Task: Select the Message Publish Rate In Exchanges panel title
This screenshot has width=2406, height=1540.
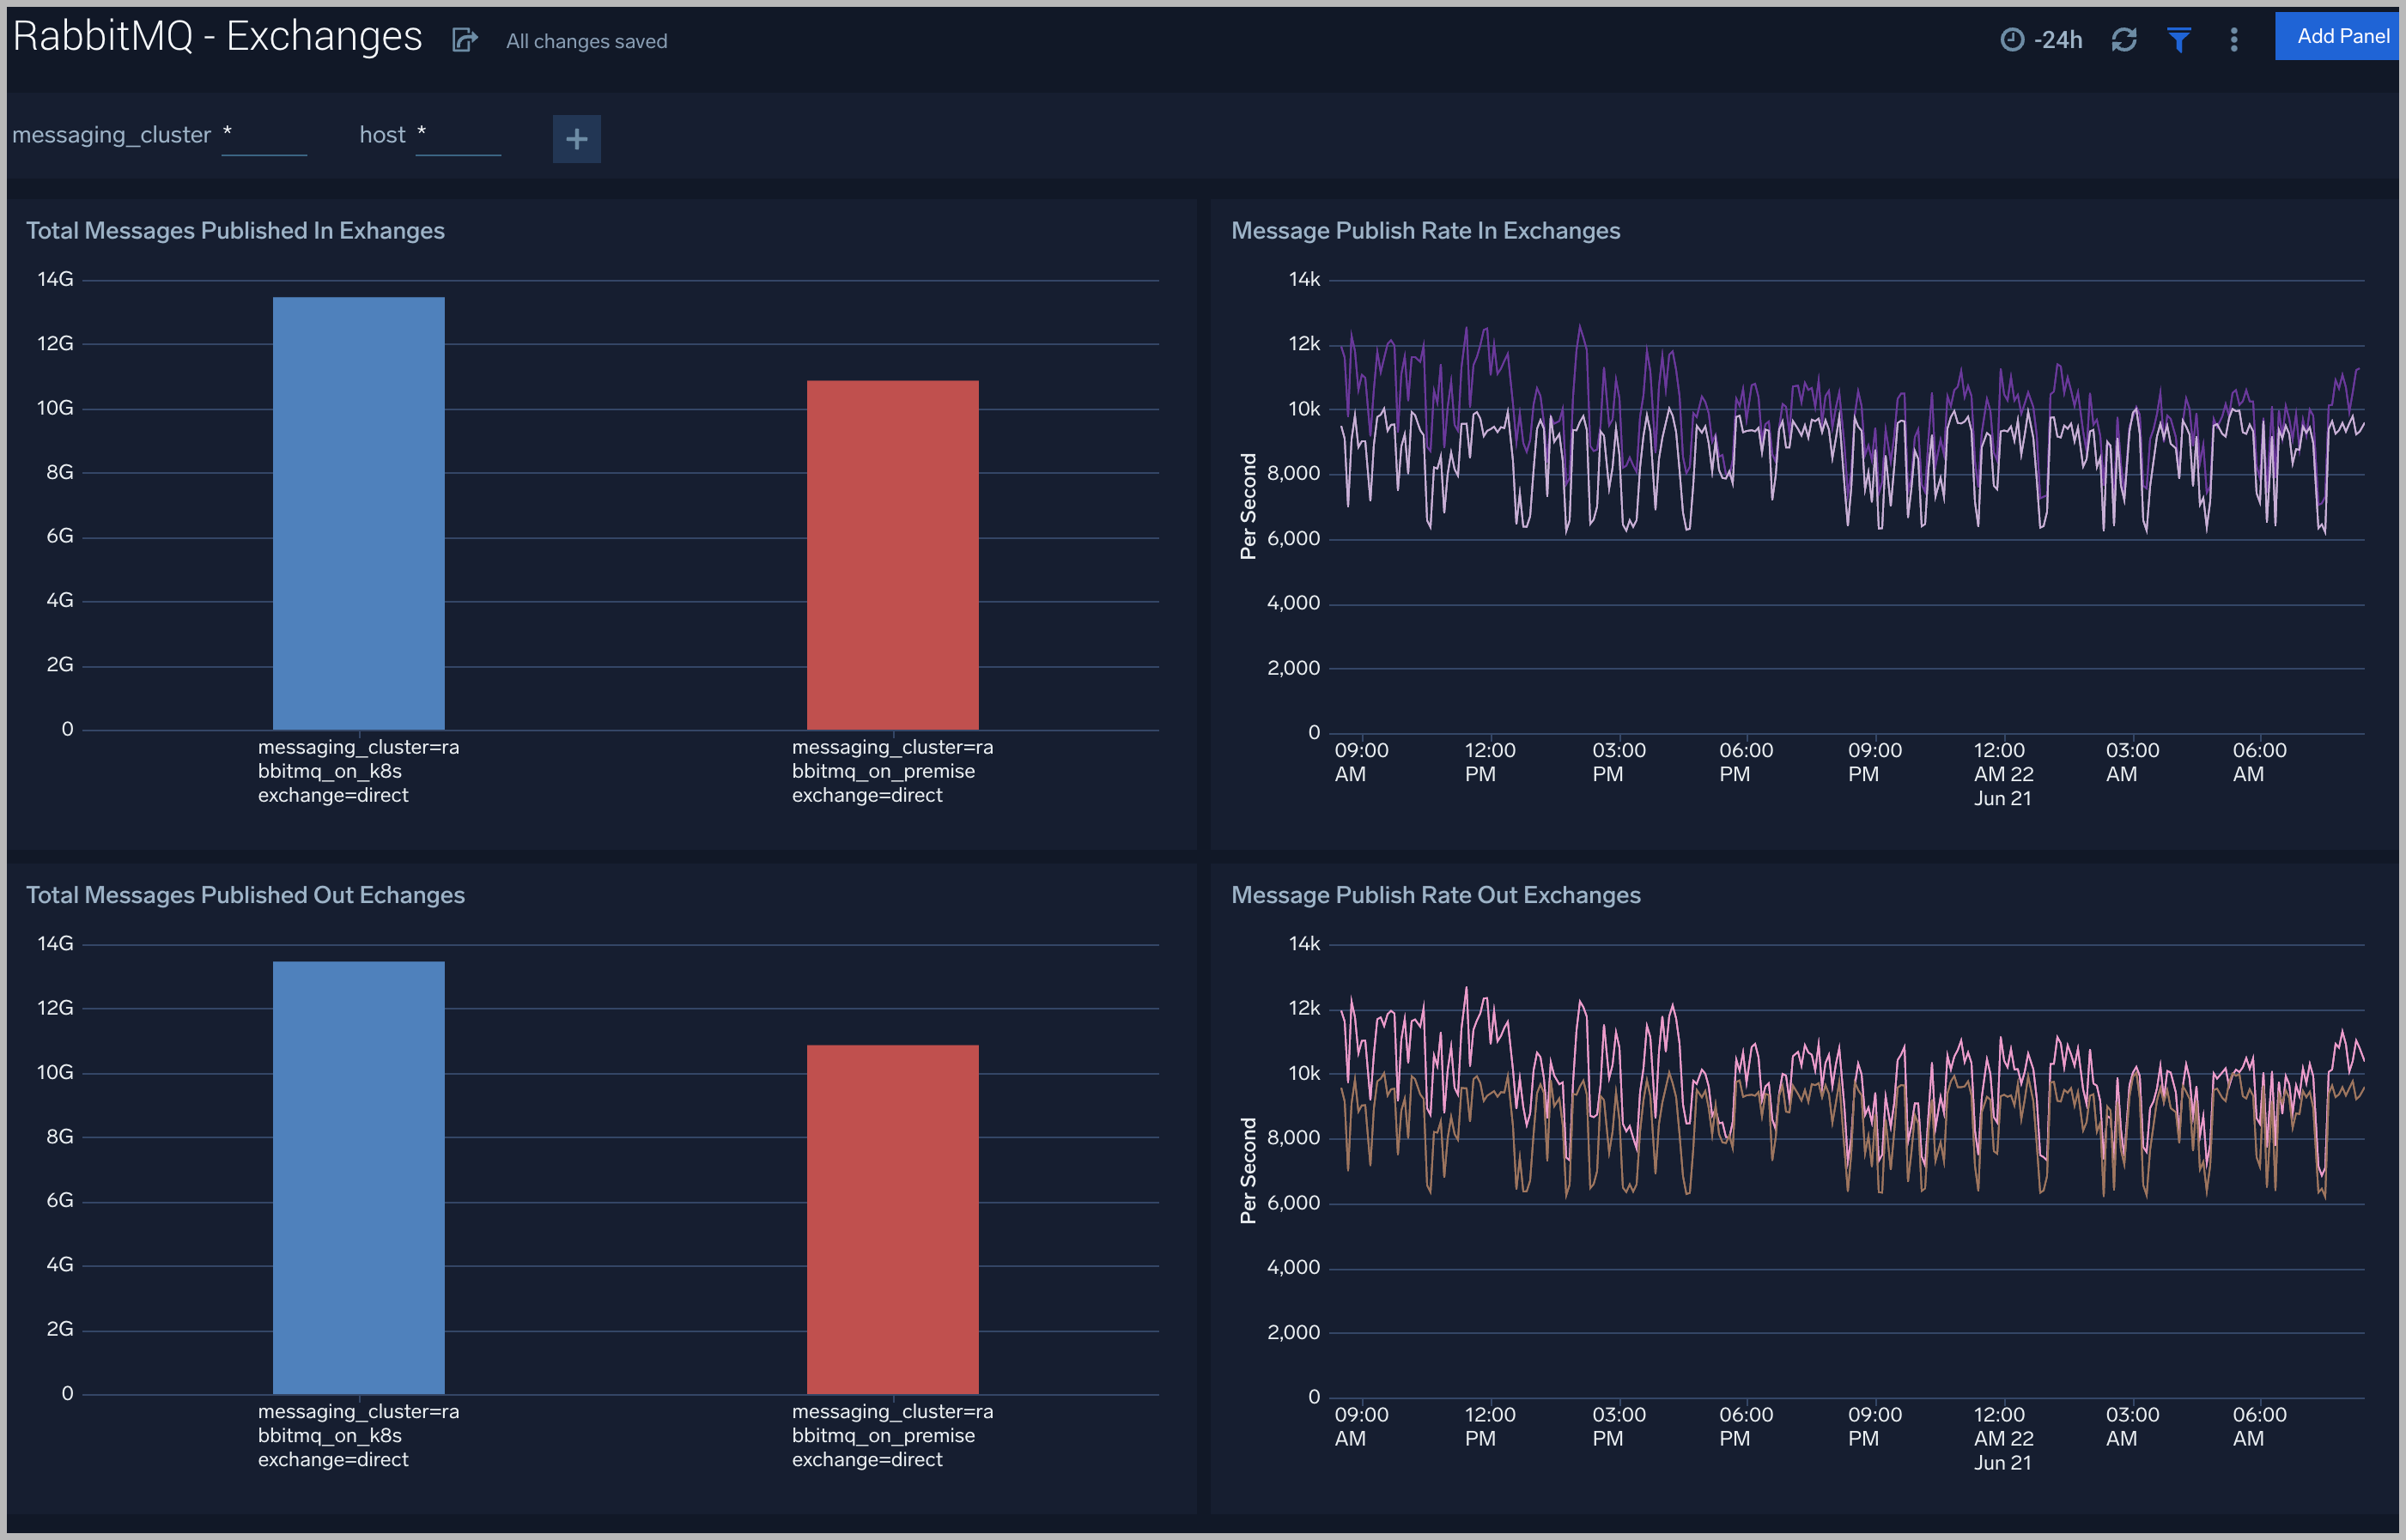Action: coord(1426,230)
